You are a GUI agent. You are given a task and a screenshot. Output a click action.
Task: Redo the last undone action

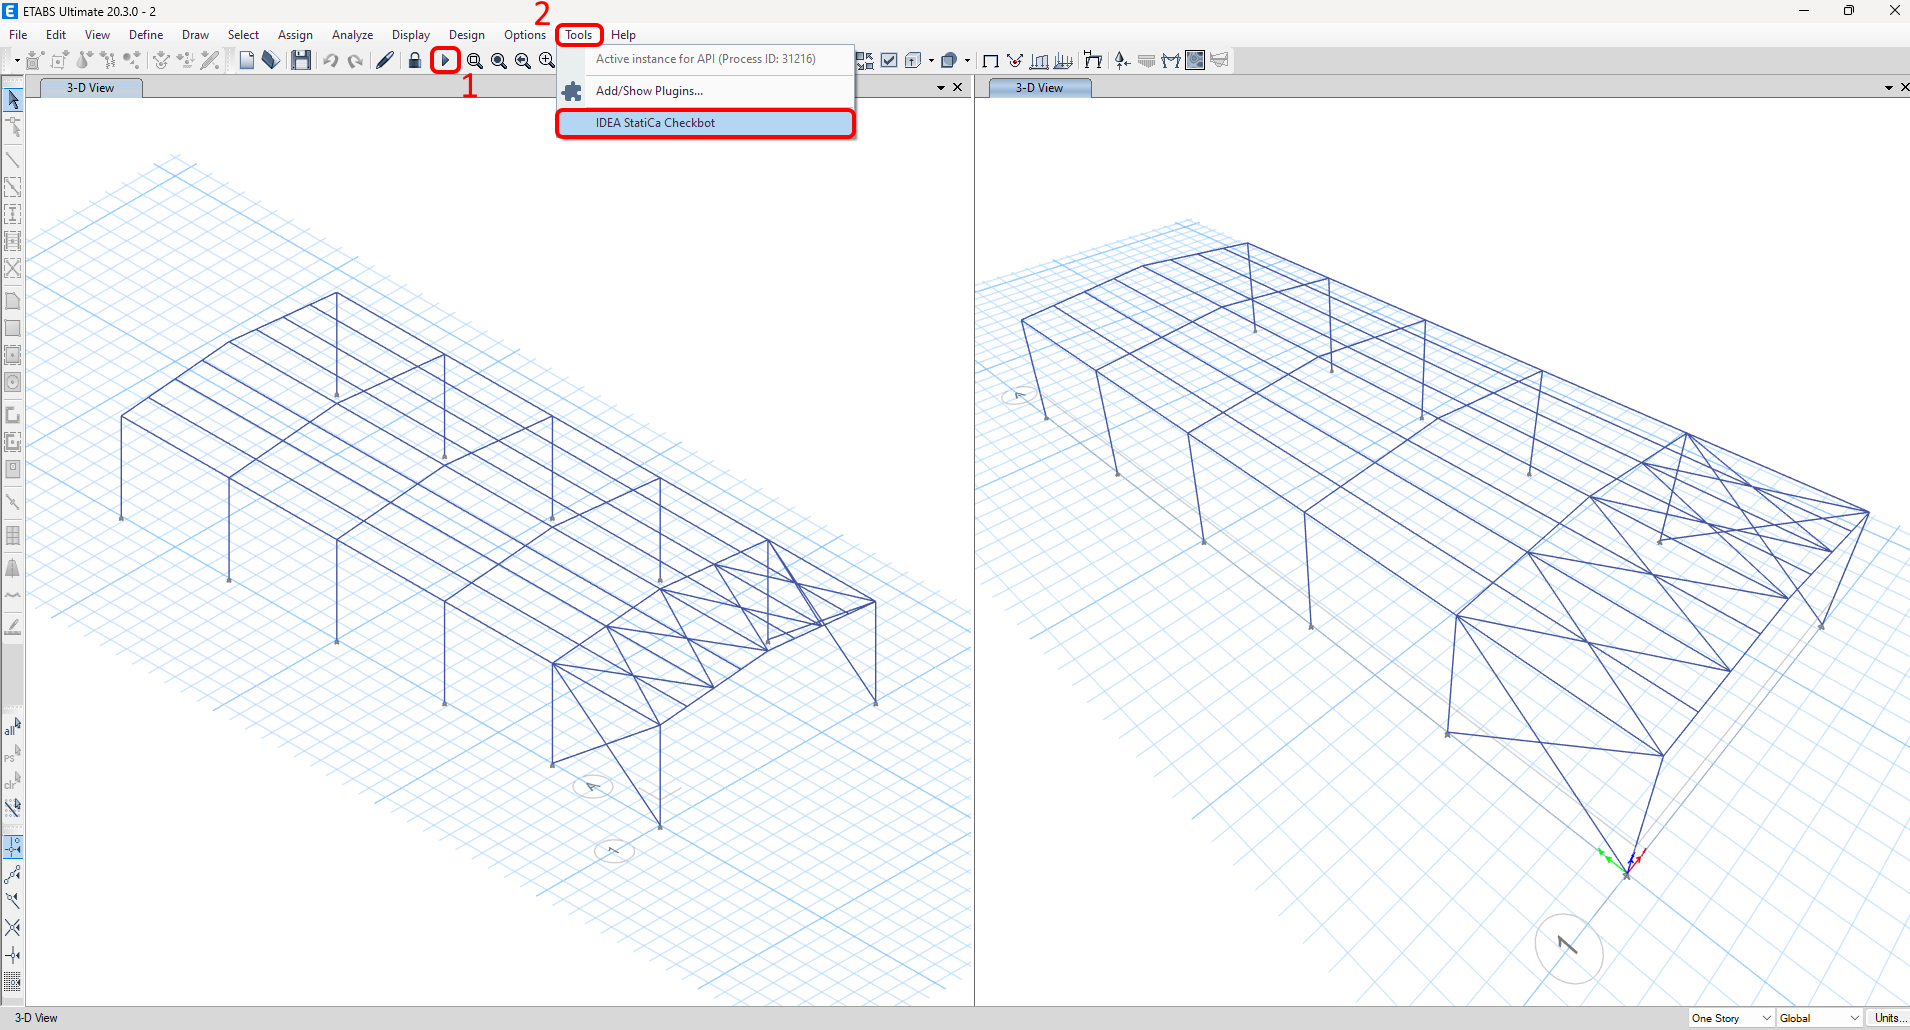click(x=355, y=60)
